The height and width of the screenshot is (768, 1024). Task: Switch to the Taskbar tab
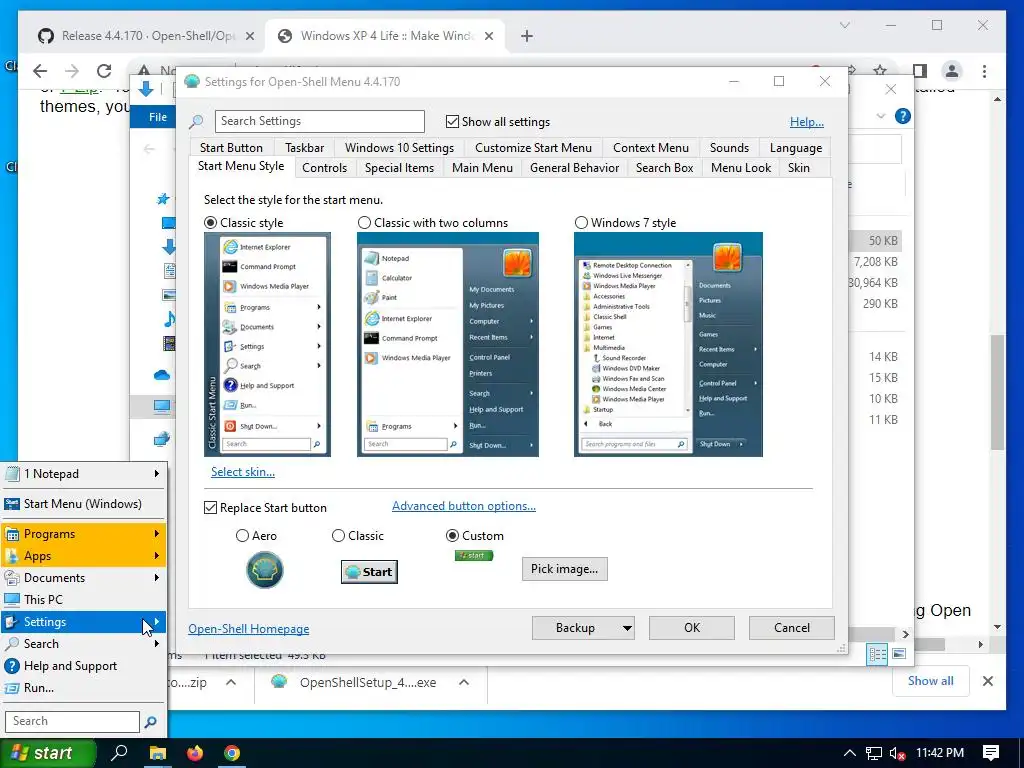304,148
